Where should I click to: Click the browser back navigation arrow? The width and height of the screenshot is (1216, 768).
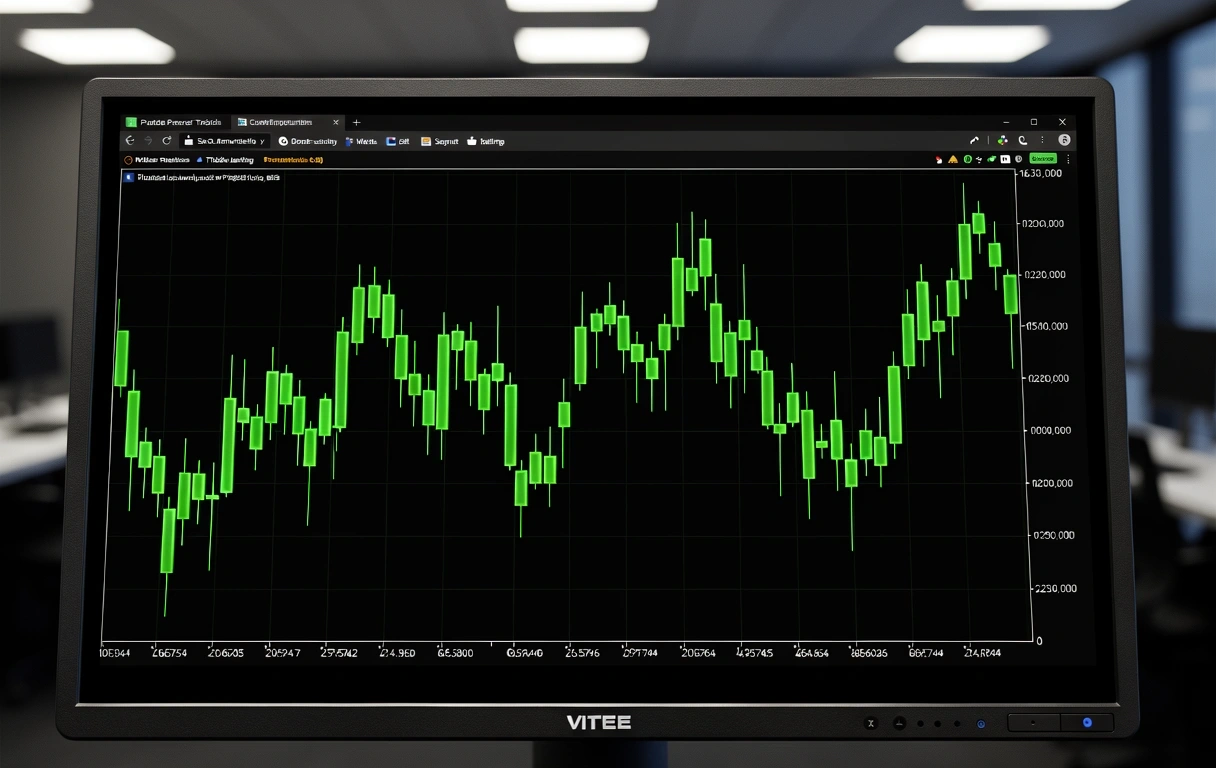coord(130,140)
